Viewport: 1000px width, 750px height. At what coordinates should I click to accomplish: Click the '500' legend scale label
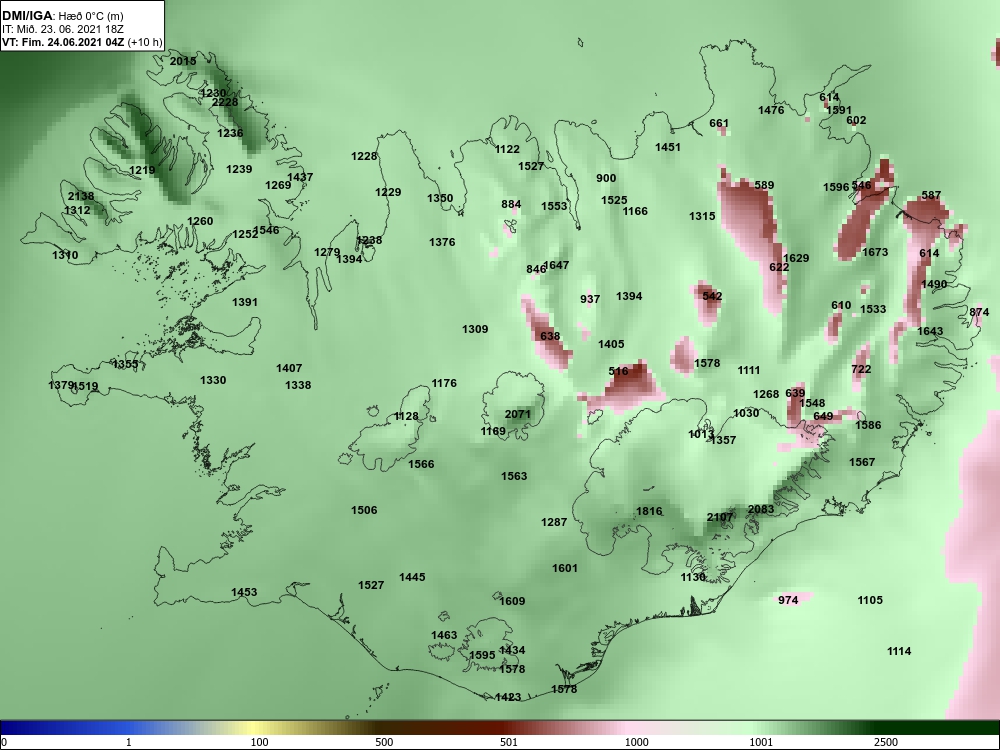(x=384, y=742)
